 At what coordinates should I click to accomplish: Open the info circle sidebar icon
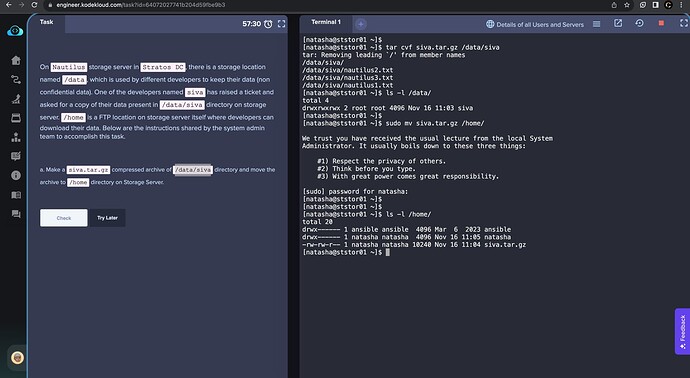click(x=16, y=175)
